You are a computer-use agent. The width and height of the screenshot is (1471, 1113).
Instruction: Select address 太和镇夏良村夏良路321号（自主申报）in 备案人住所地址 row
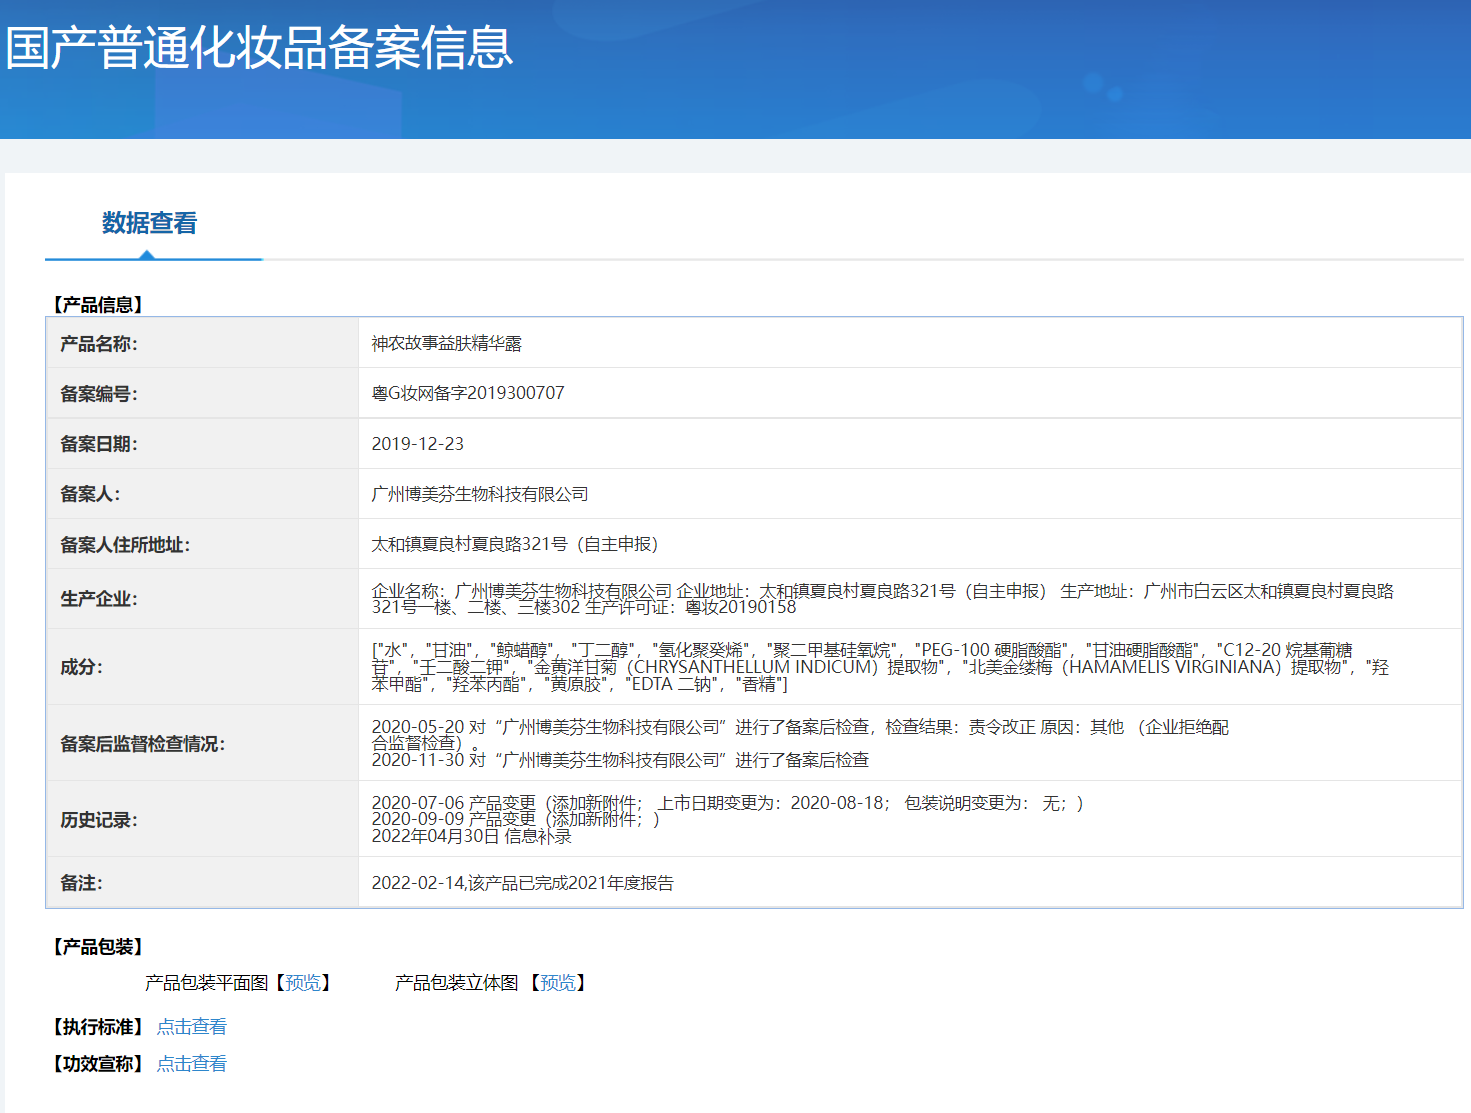coord(515,544)
